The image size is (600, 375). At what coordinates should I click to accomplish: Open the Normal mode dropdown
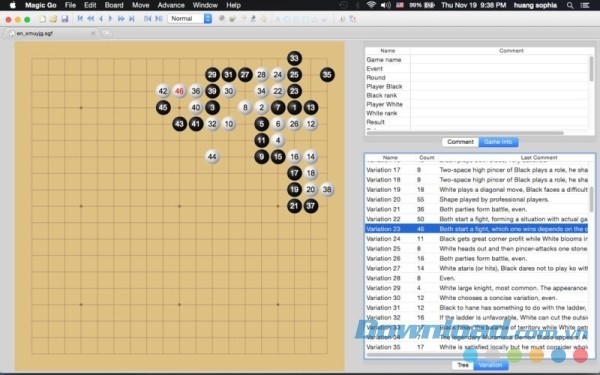click(x=190, y=18)
